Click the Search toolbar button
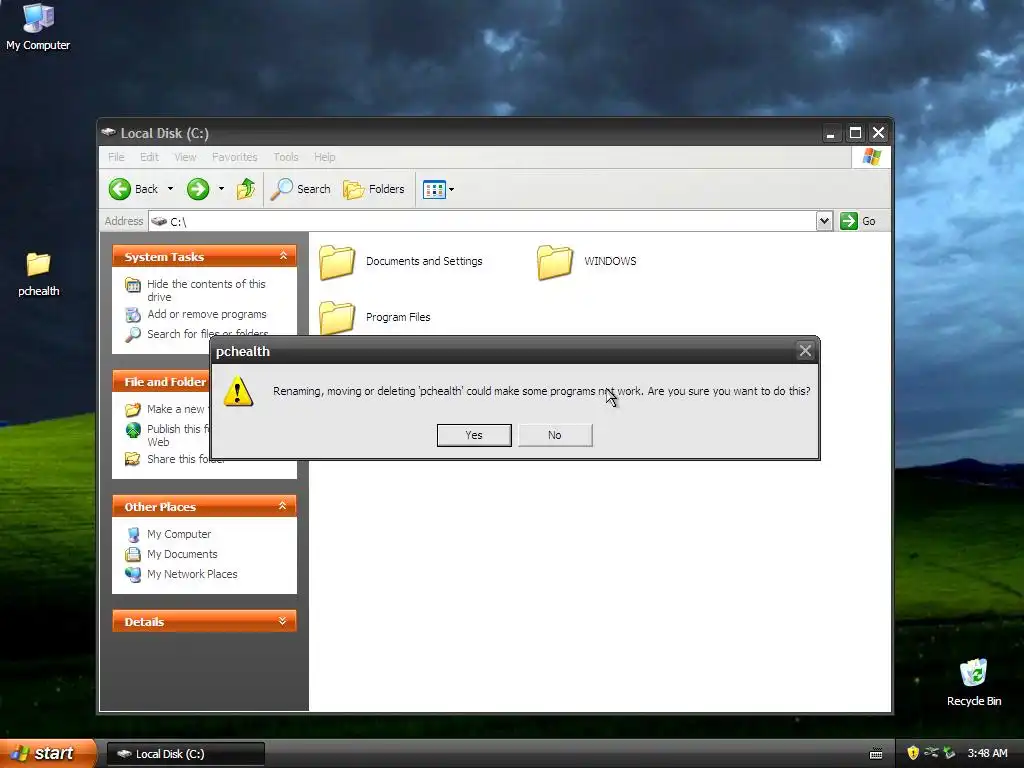The width and height of the screenshot is (1024, 768). click(301, 189)
